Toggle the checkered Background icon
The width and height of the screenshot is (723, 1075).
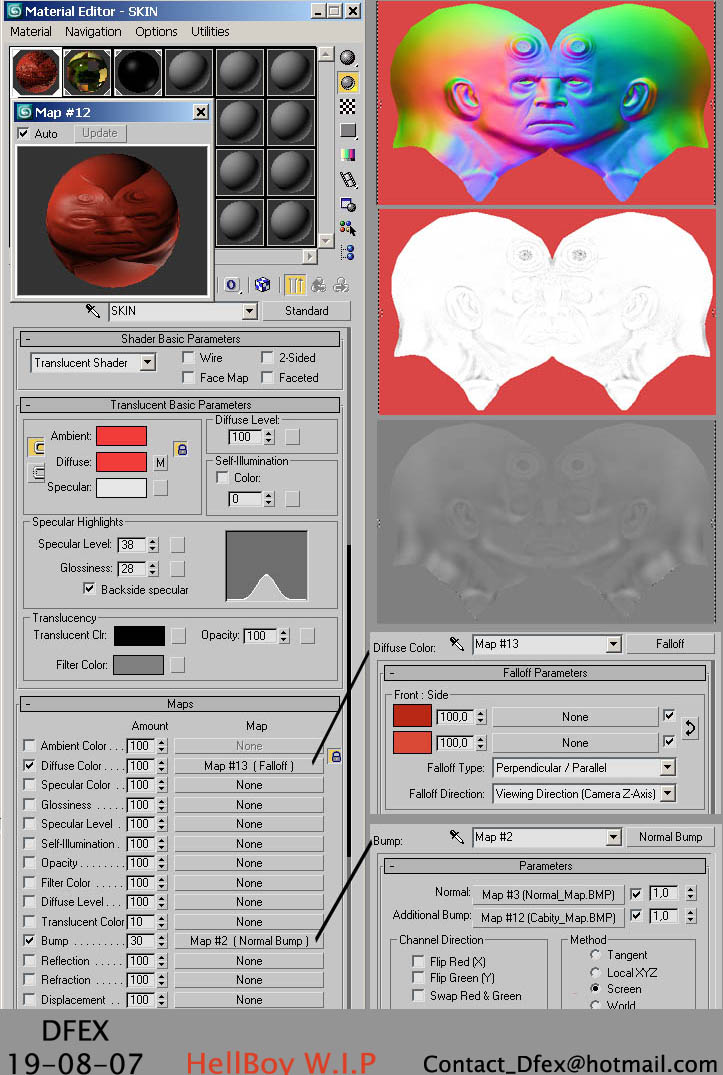click(x=348, y=106)
